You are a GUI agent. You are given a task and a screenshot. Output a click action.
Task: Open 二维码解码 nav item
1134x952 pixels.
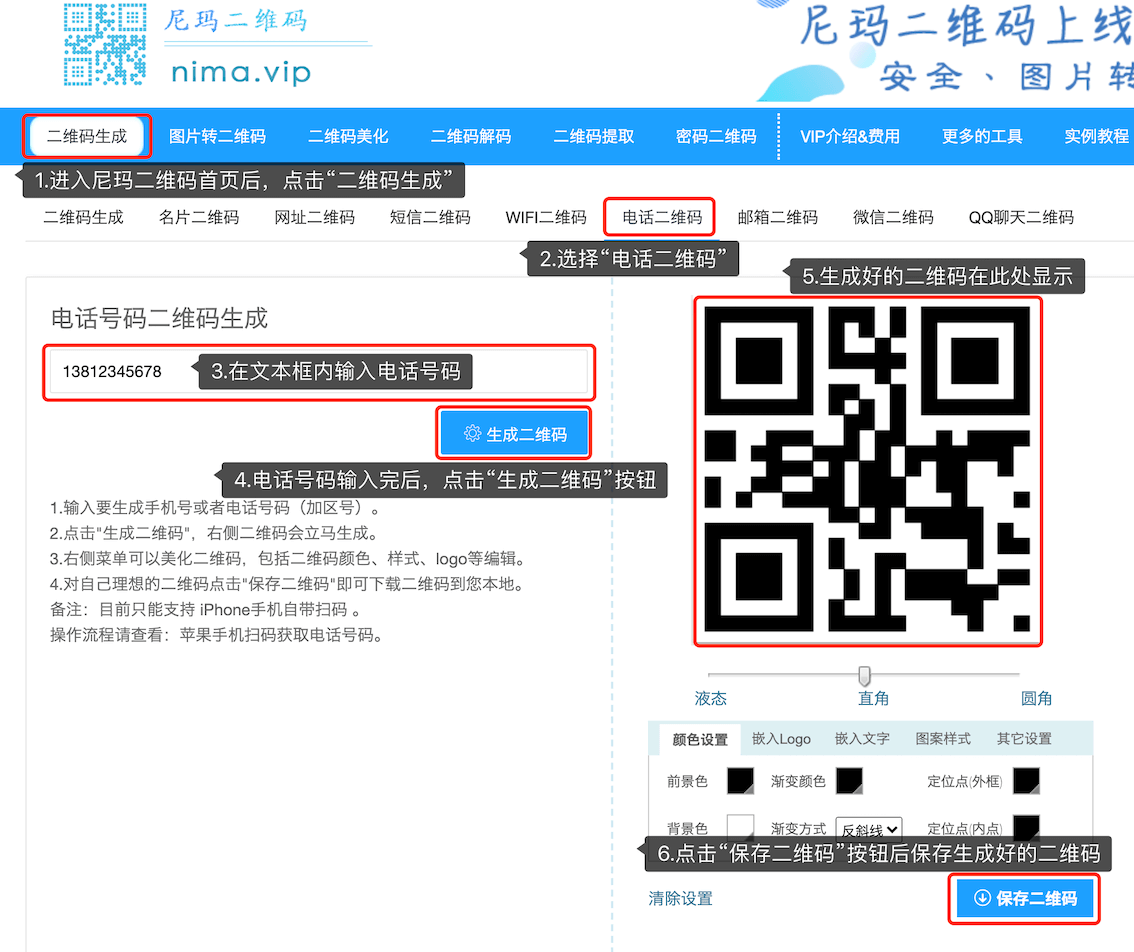click(471, 136)
